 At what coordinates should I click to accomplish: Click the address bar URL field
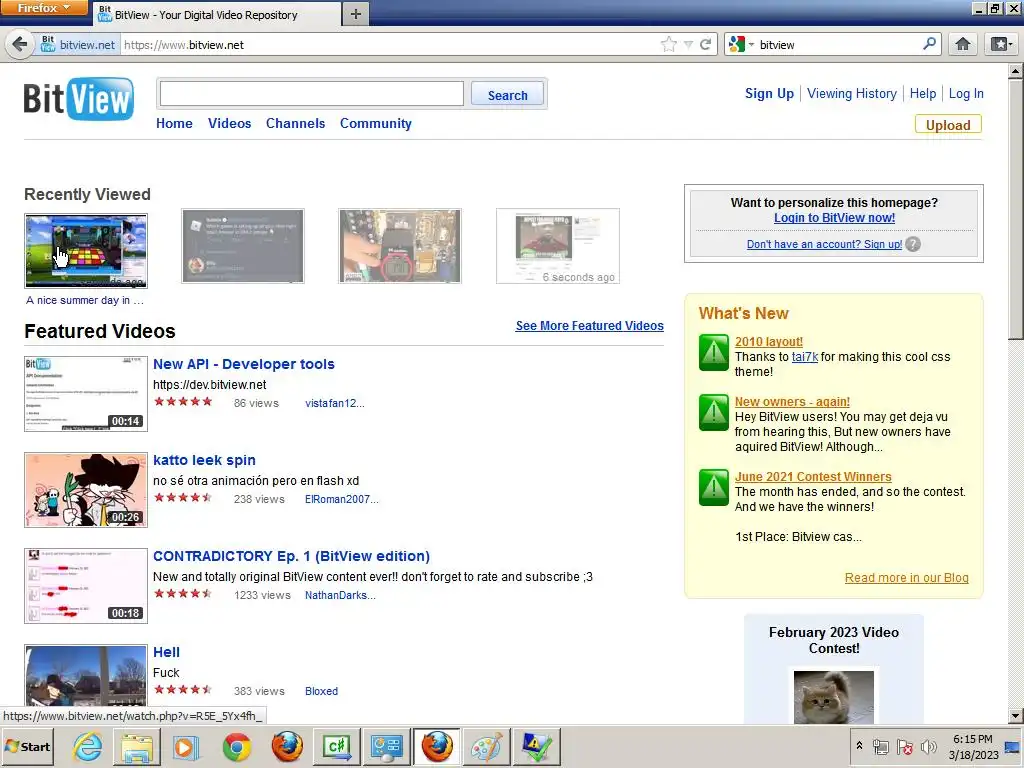[389, 45]
